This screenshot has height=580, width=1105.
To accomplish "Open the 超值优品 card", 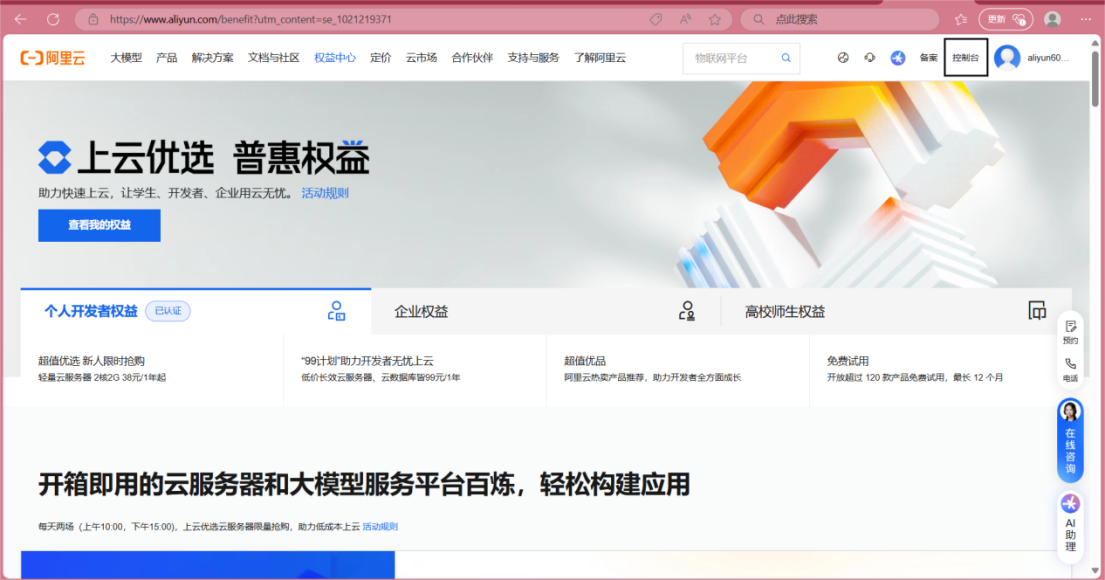I will click(678, 369).
